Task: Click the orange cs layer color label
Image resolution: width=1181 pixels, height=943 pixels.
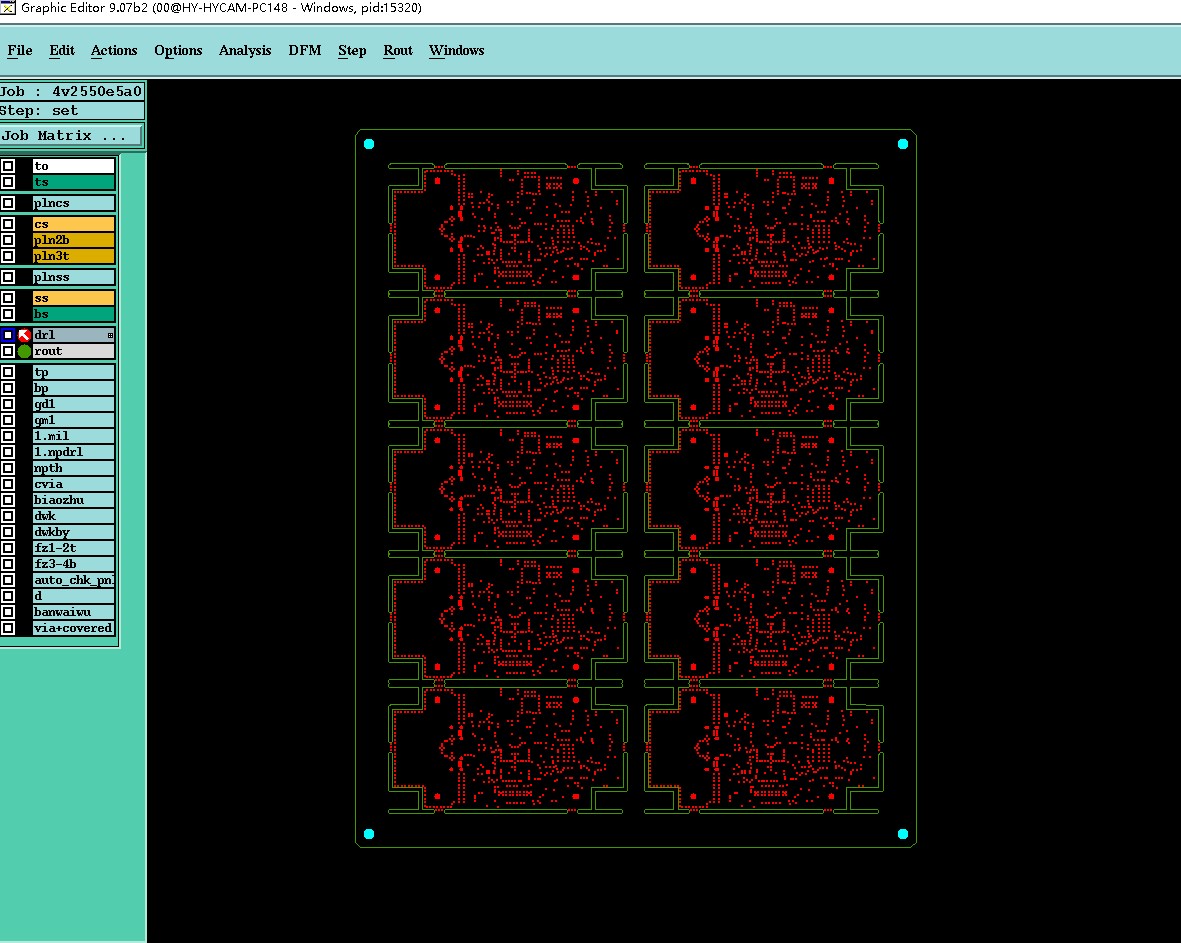Action: [73, 224]
